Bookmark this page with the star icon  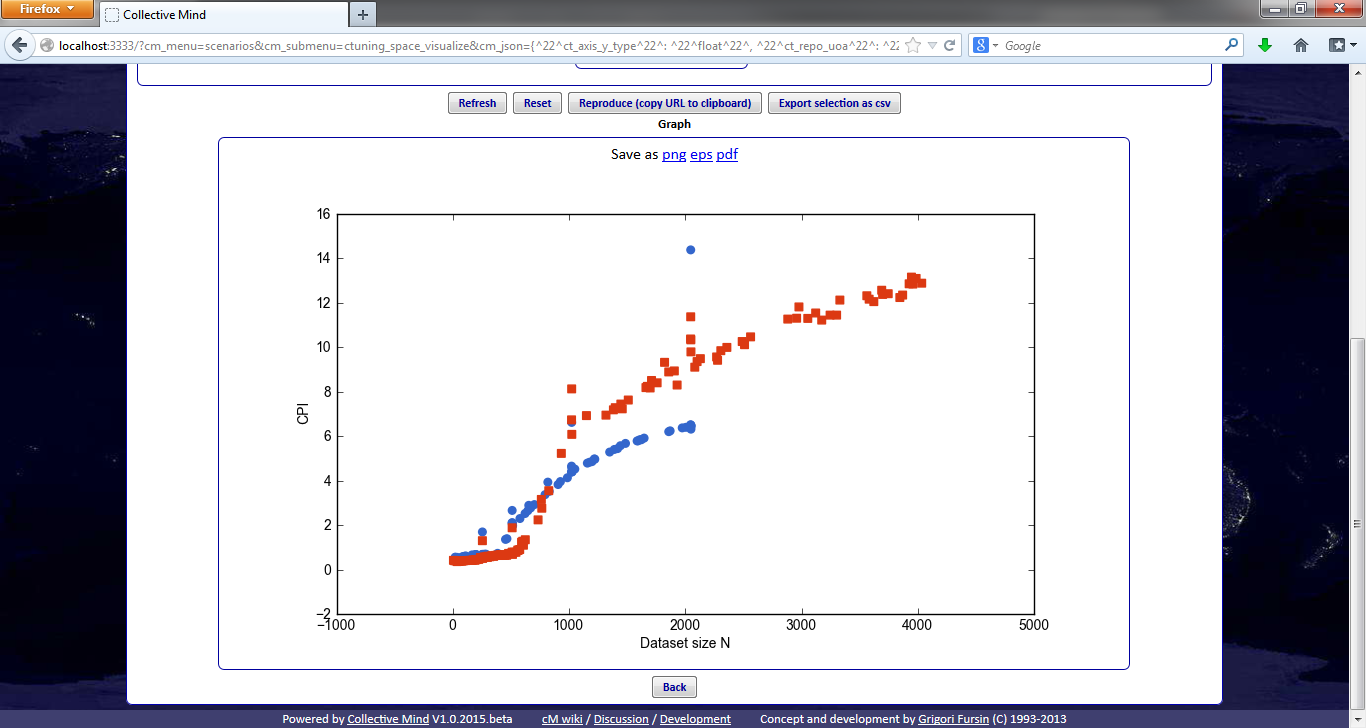tap(912, 46)
